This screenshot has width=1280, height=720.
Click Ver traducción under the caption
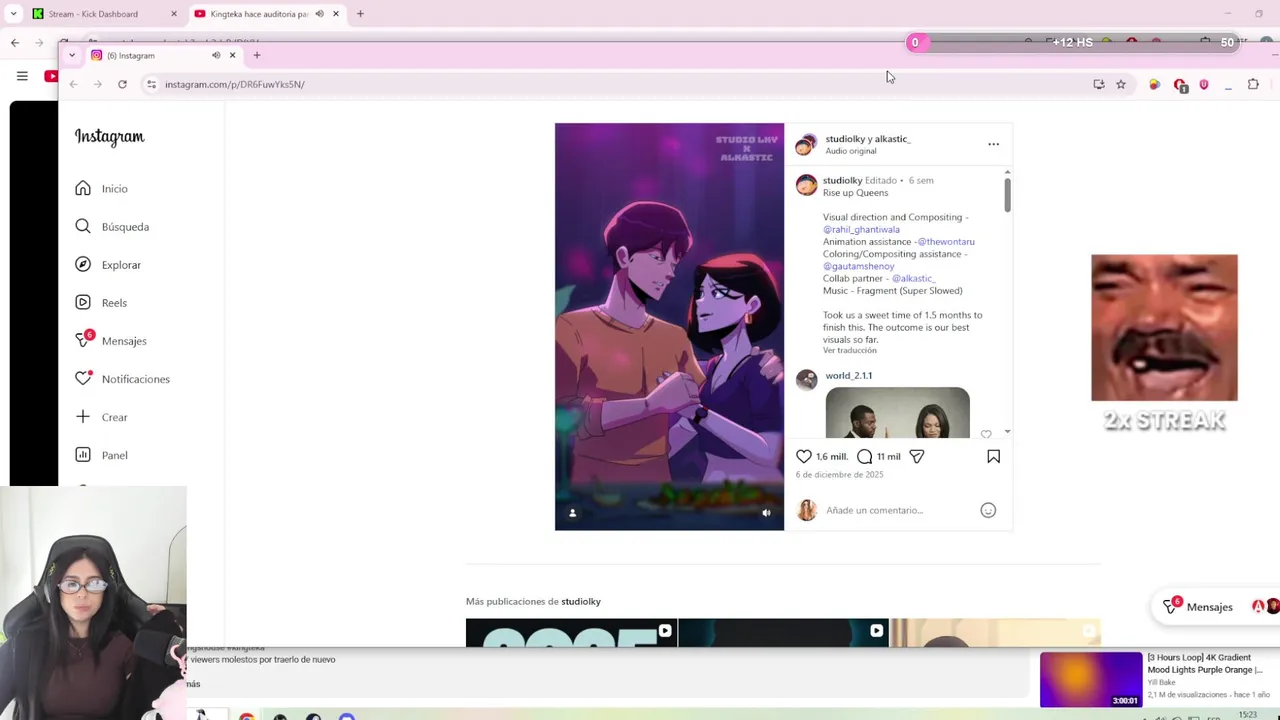click(850, 351)
